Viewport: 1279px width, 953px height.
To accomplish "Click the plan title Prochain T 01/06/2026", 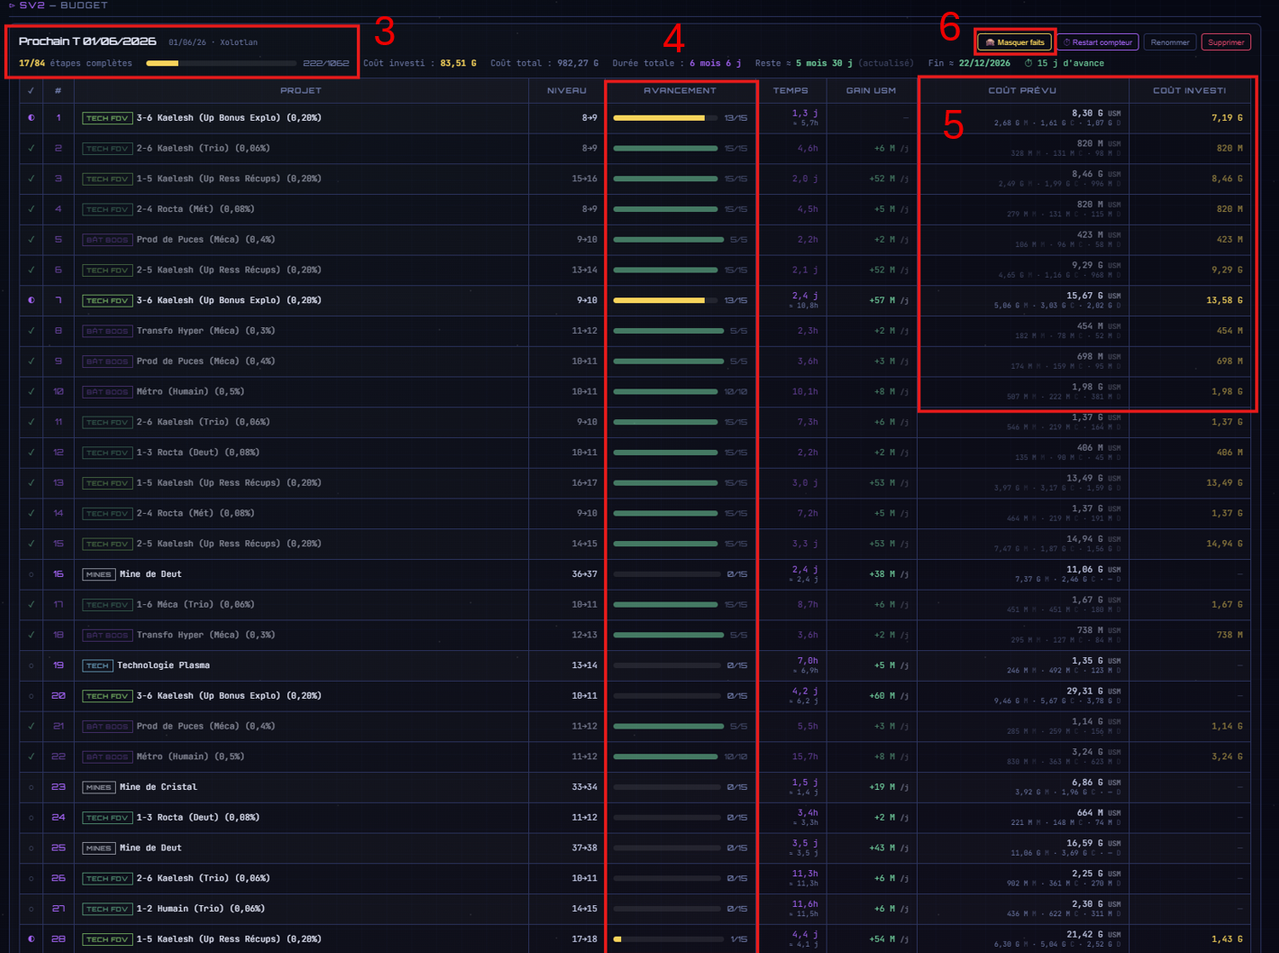I will (x=87, y=42).
